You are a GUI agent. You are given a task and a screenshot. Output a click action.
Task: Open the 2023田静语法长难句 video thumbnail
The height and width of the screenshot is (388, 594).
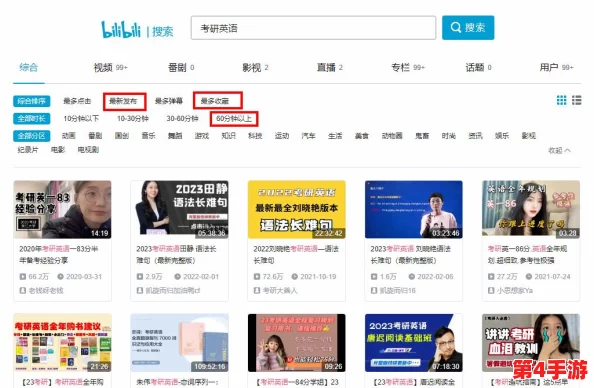(180, 210)
